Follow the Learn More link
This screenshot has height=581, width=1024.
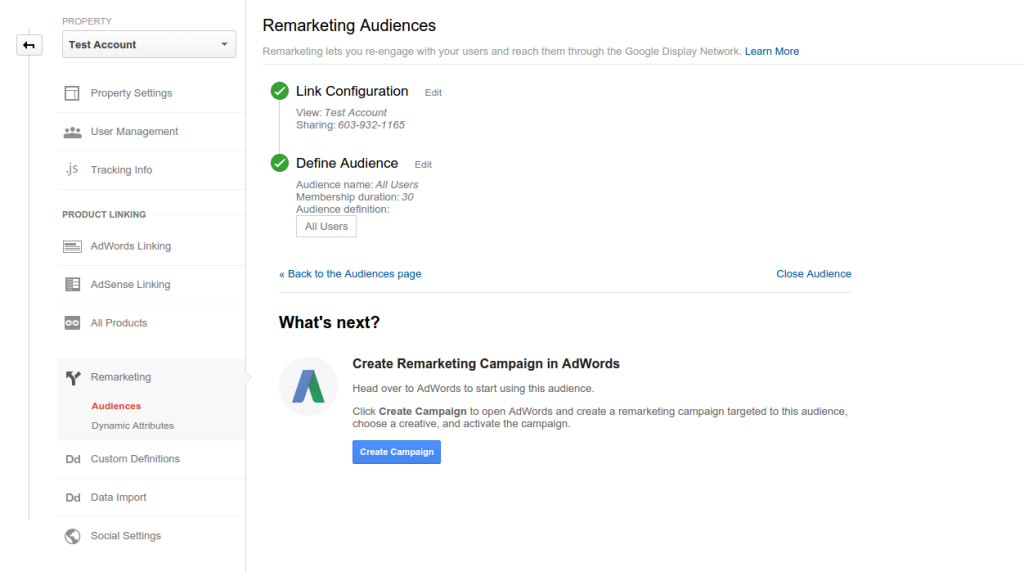coord(771,51)
